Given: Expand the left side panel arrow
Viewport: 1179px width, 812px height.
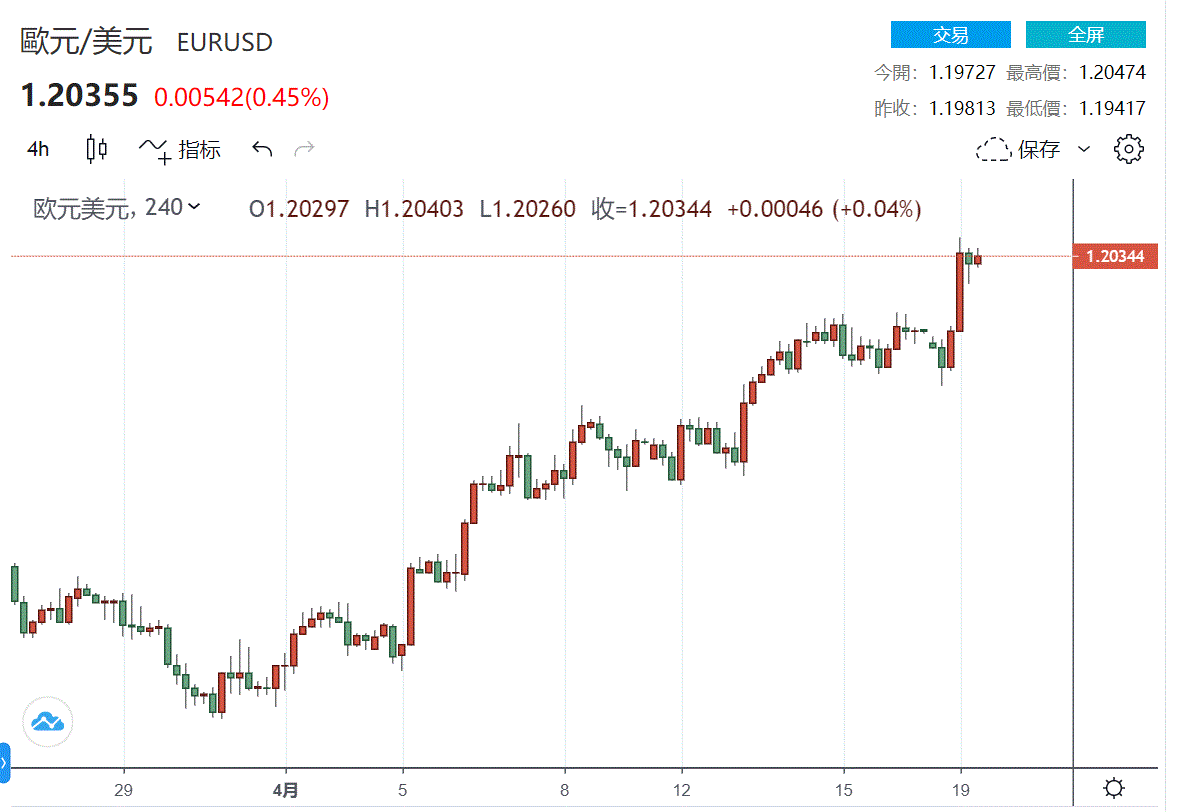Looking at the screenshot, I should [5, 762].
